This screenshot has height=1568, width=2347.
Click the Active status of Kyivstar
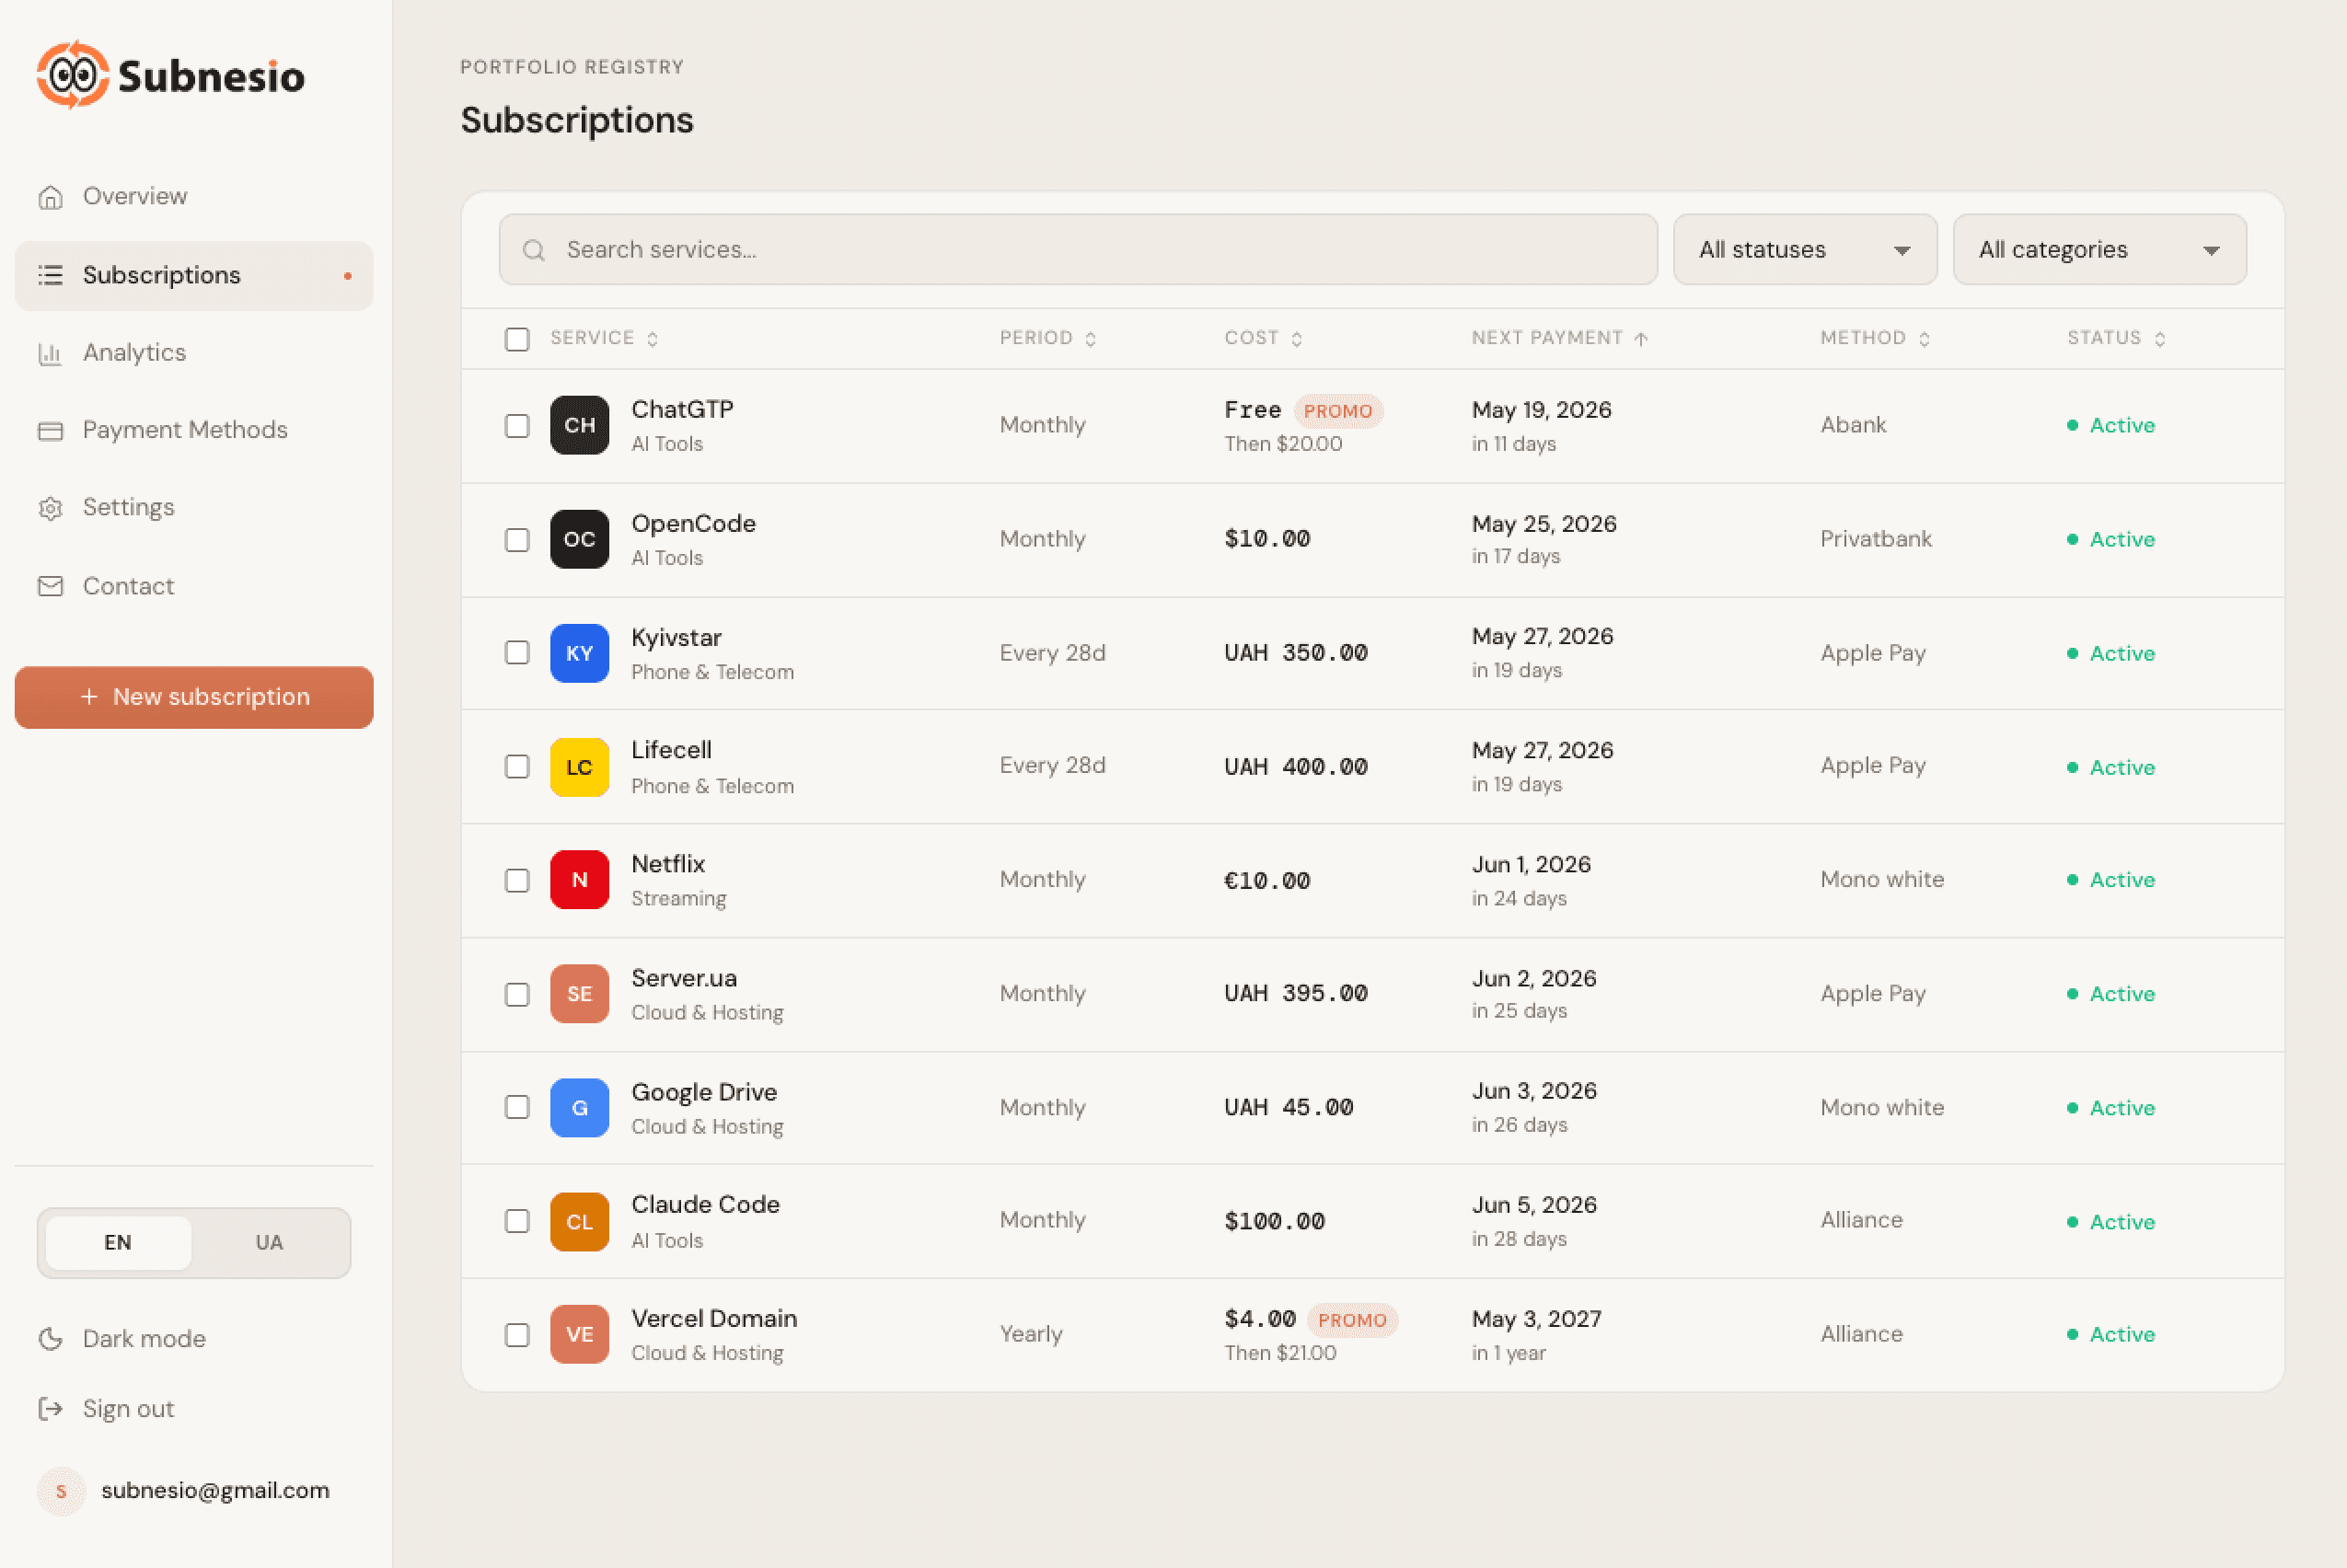tap(2111, 653)
